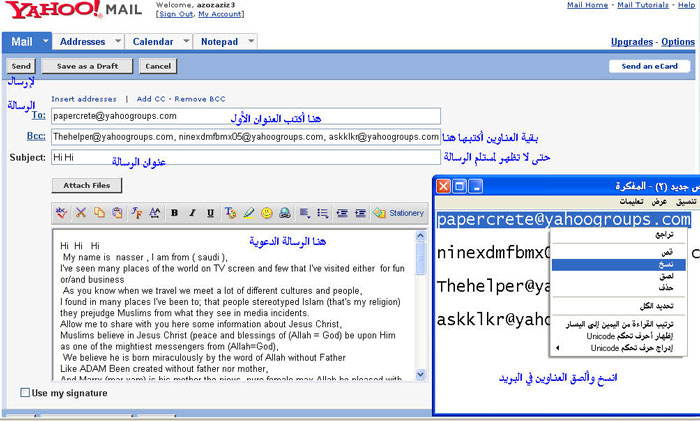Image resolution: width=700 pixels, height=421 pixels.
Task: Choose تراجع (Undo) in the context menu
Action: [x=618, y=234]
